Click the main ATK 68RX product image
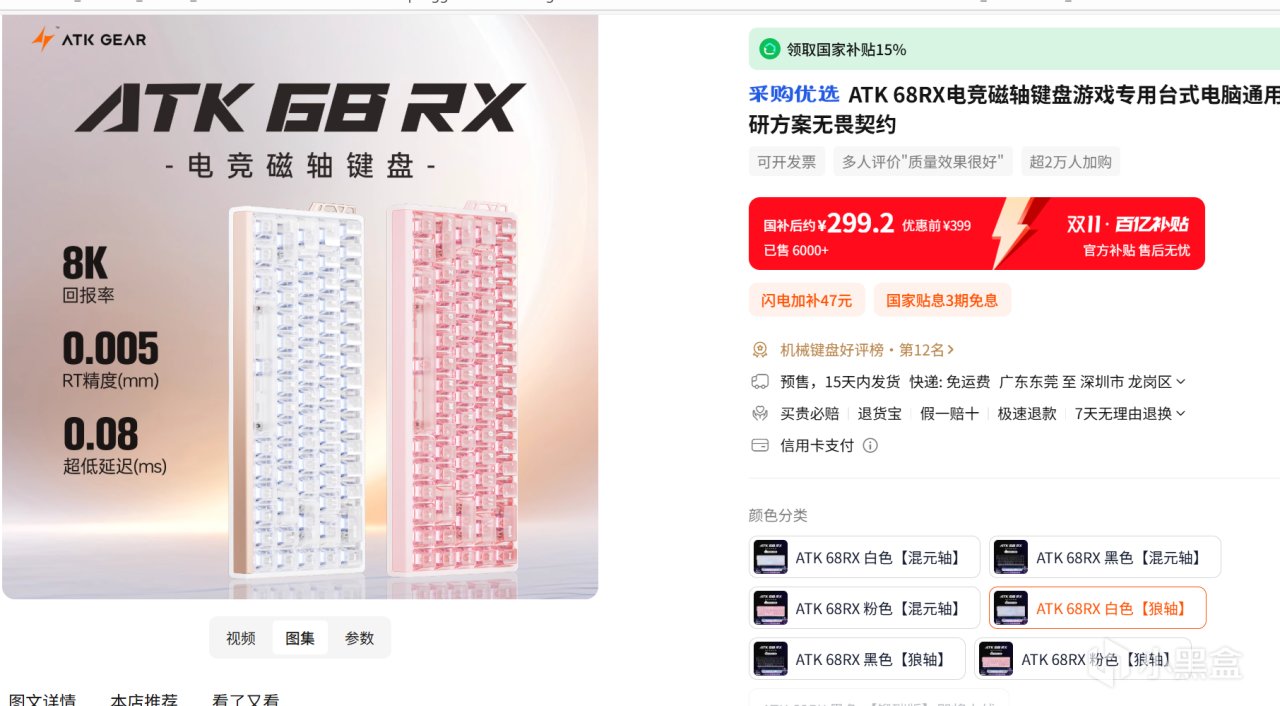The width and height of the screenshot is (1280, 706). (300, 307)
